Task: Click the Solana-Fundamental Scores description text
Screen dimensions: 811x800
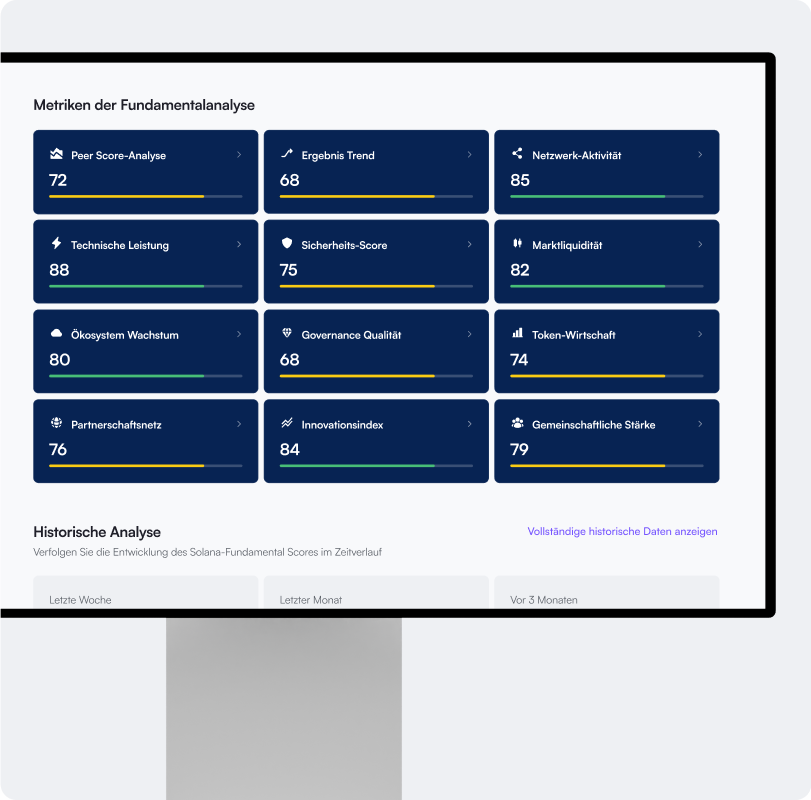Action: (207, 552)
